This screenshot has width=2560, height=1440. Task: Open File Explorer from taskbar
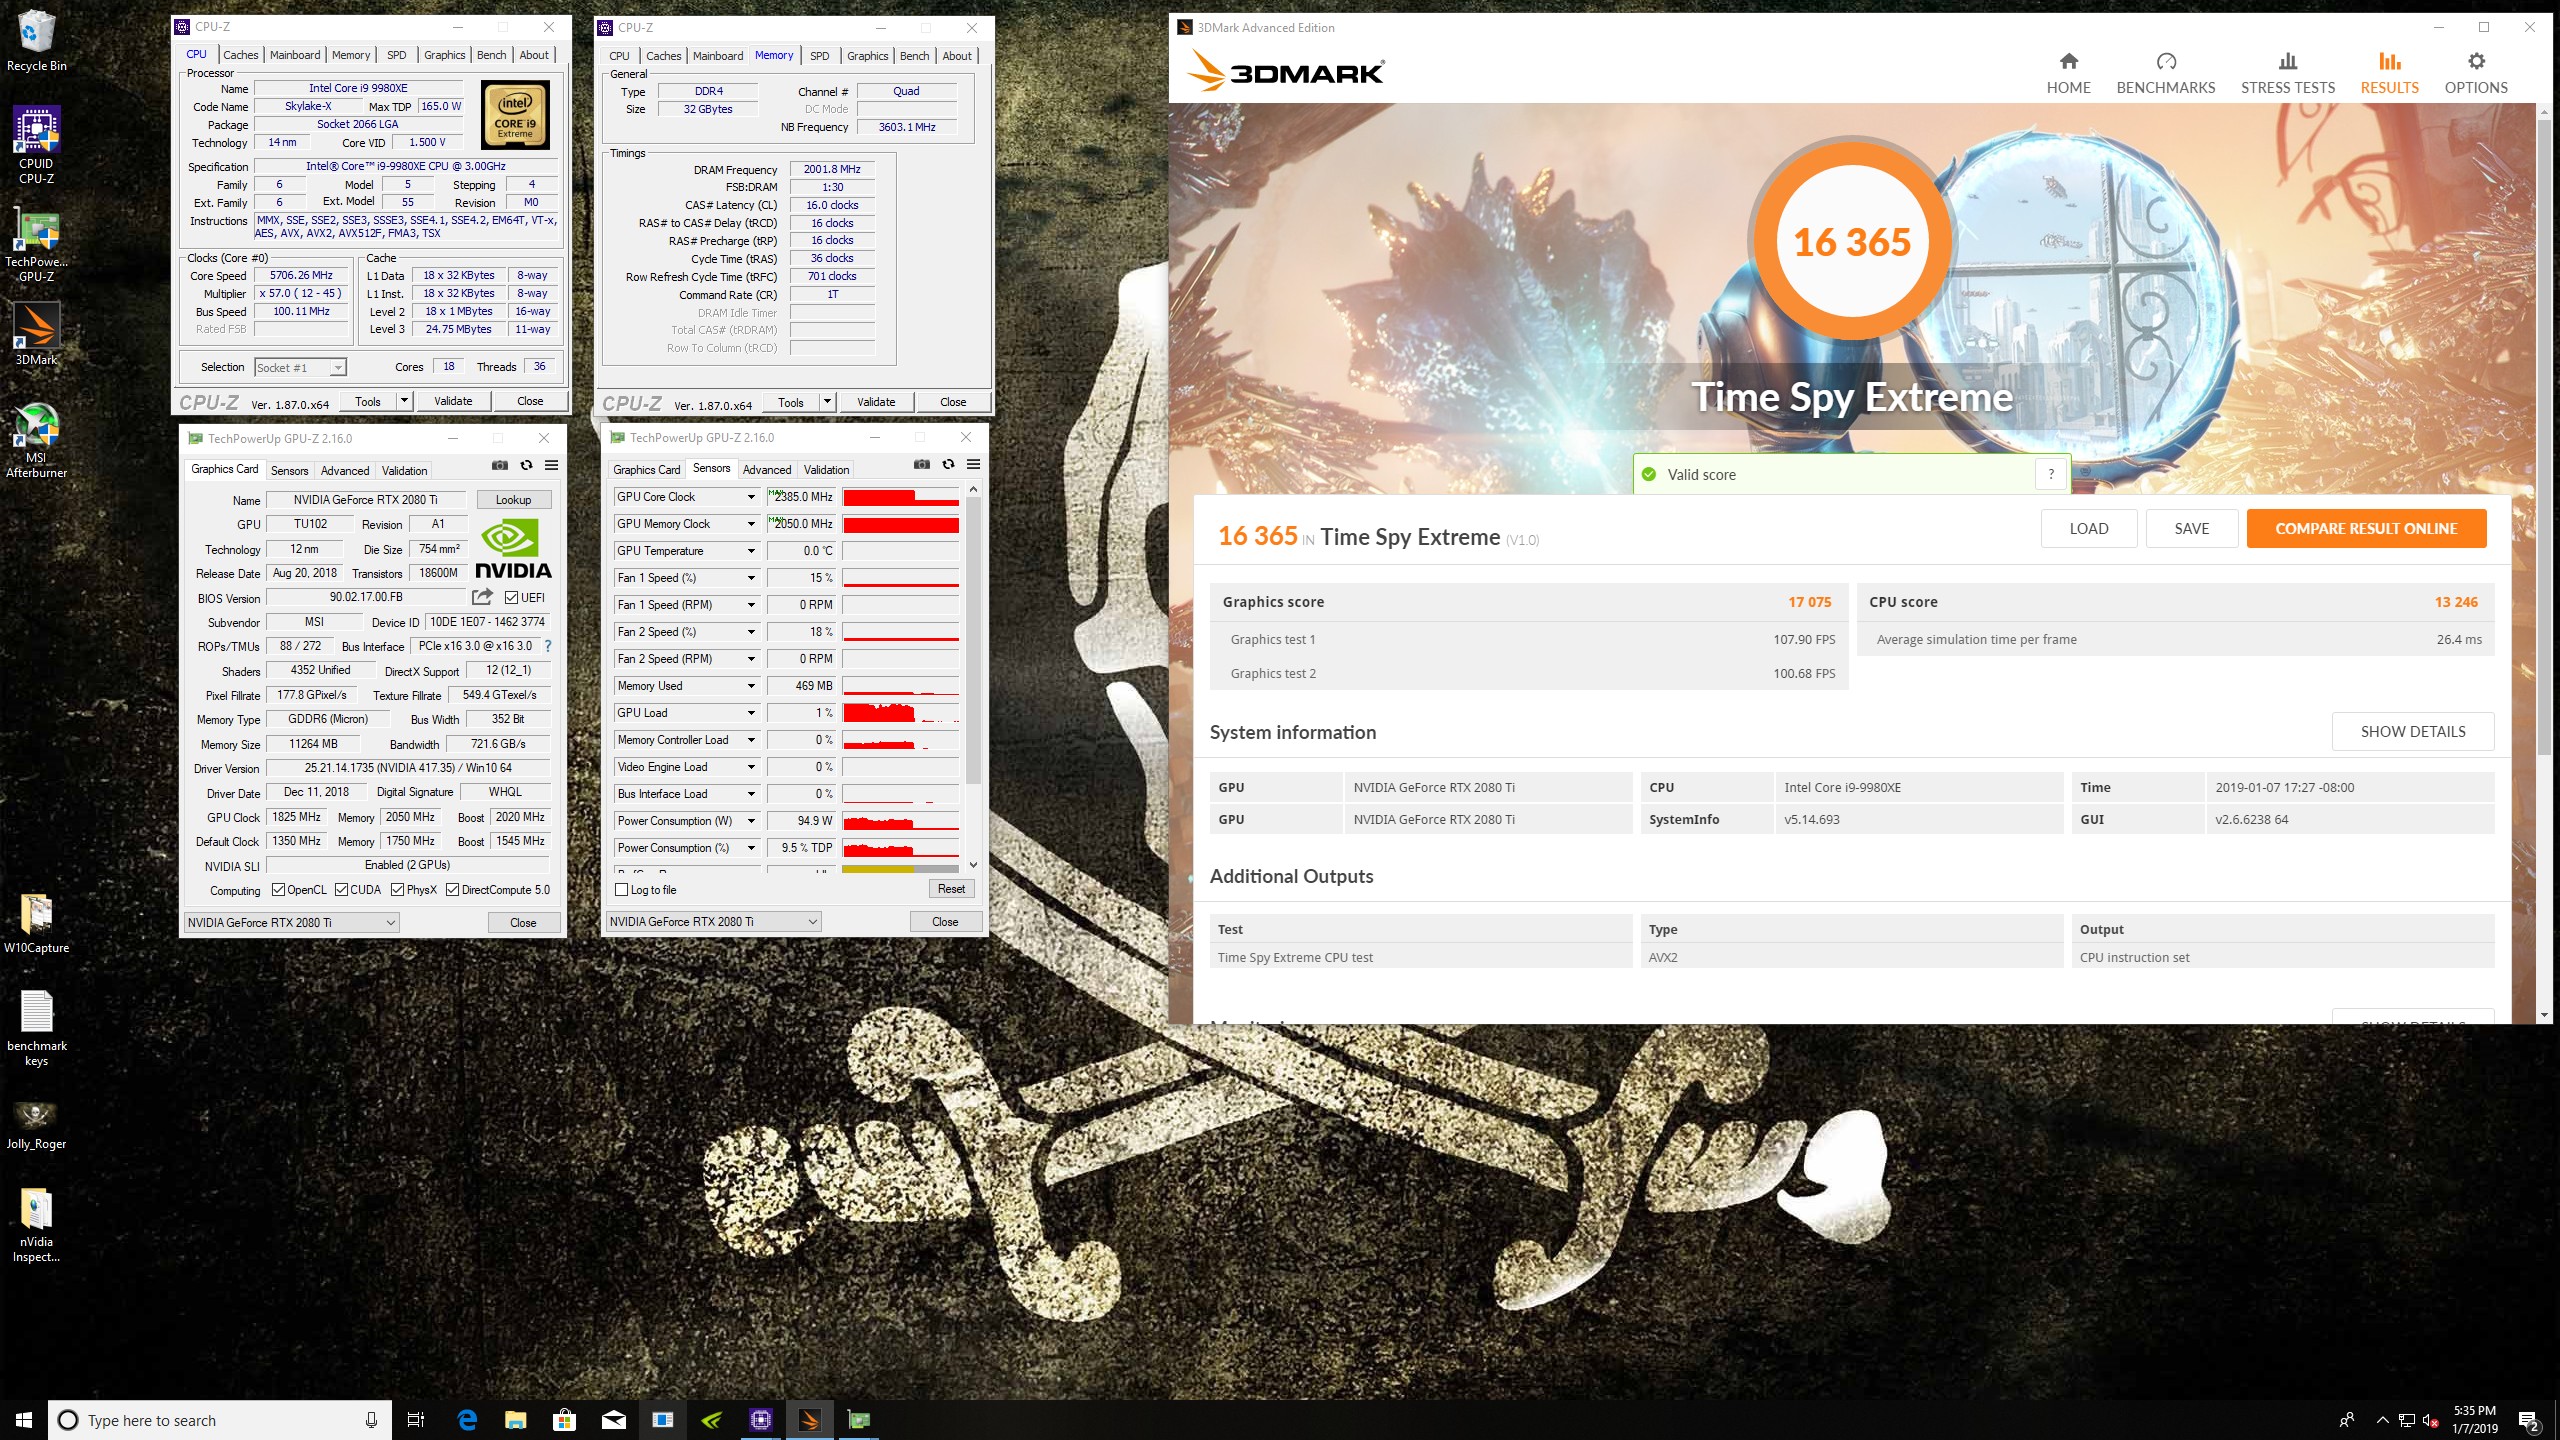click(515, 1420)
